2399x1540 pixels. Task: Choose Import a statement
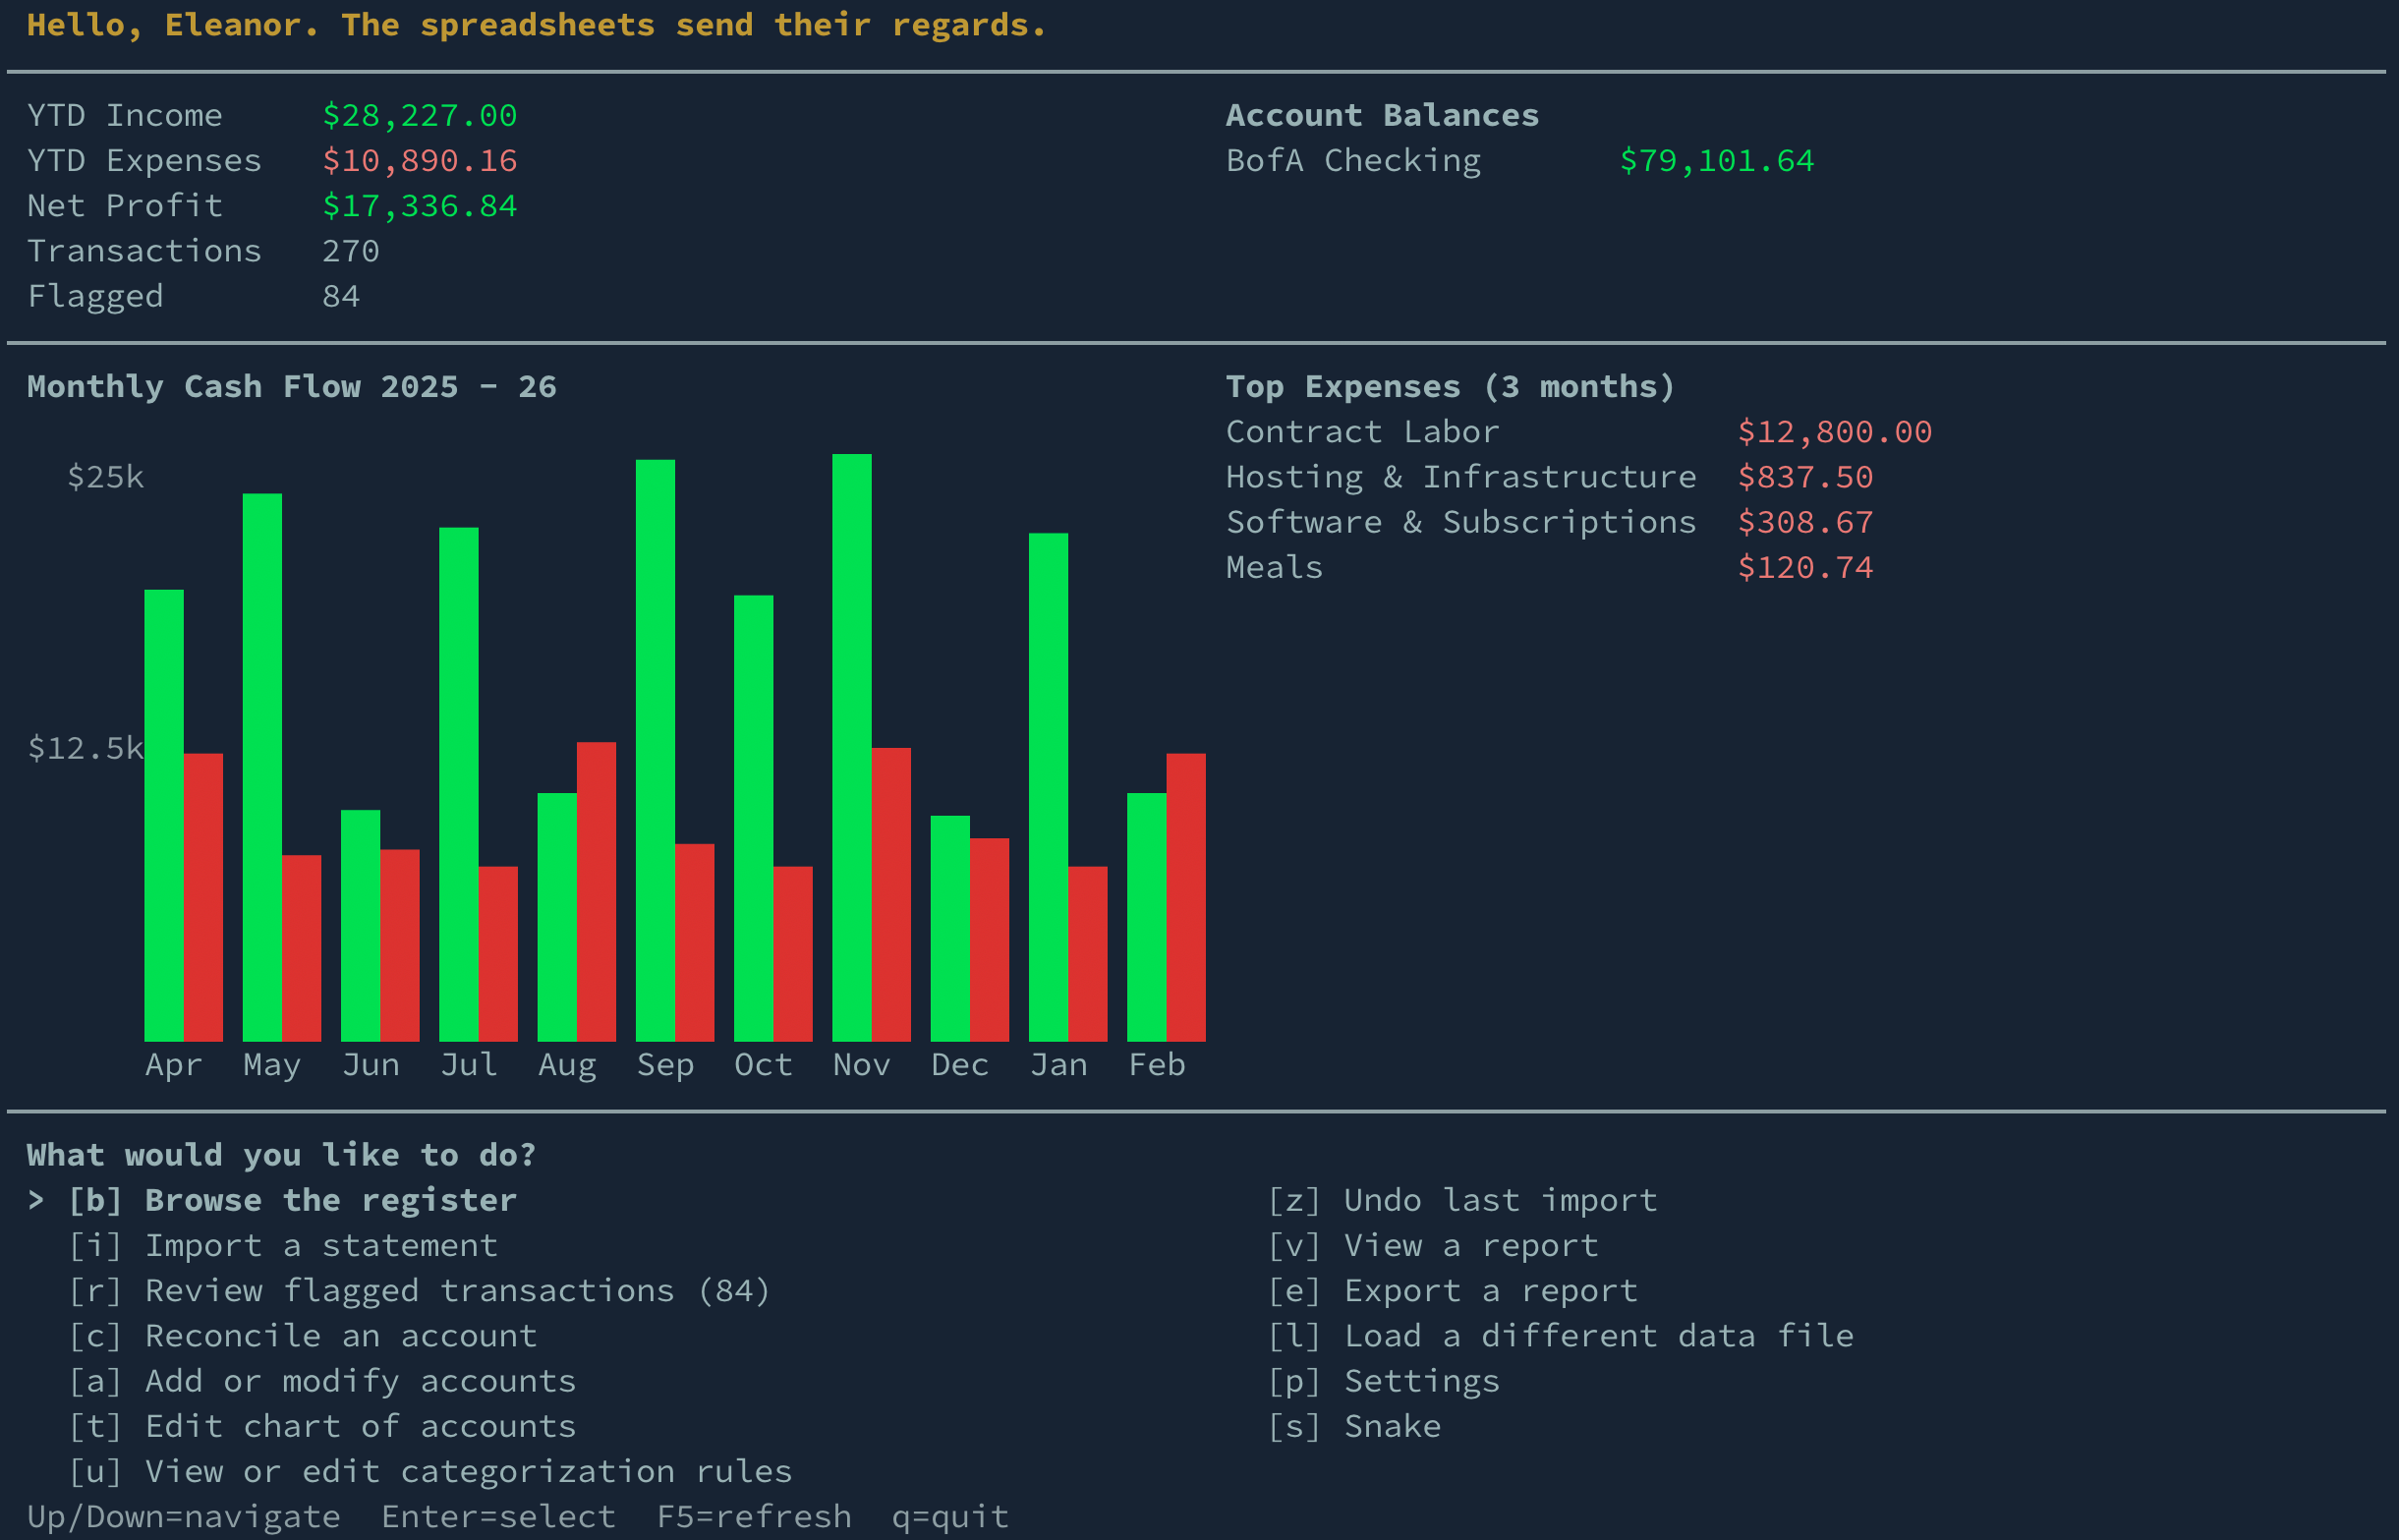(283, 1245)
